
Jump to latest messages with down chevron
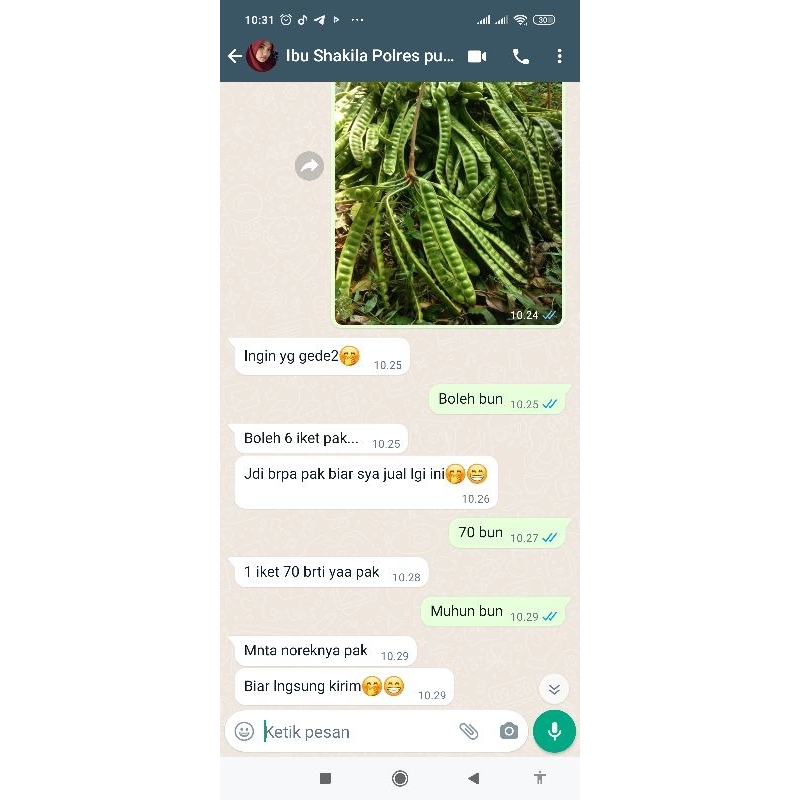[x=554, y=689]
